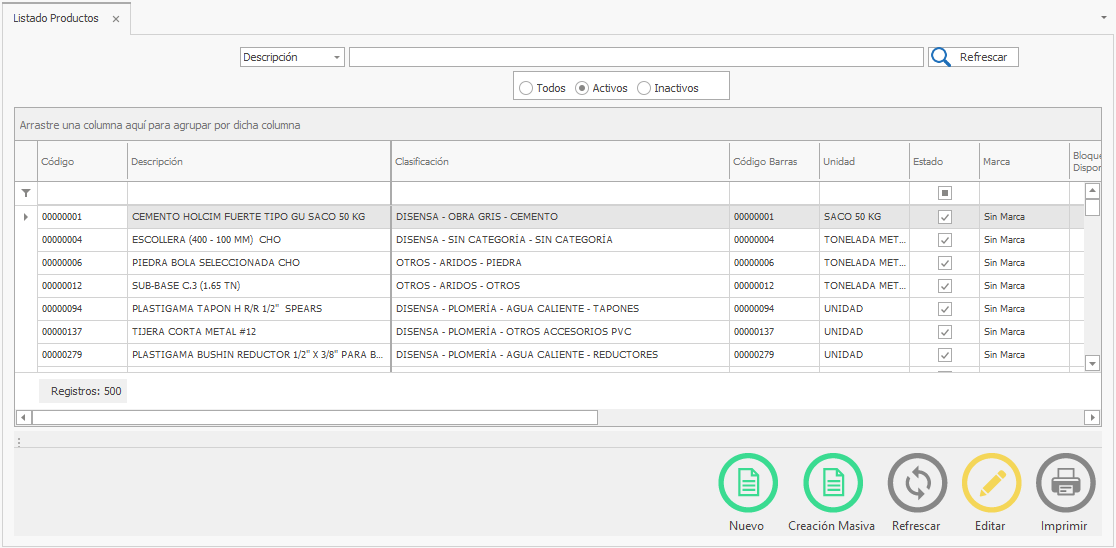Click DISENSA - PLOMERÍA - OTROS ACCESORIOS PVC cell
The height and width of the screenshot is (548, 1116).
click(x=560, y=332)
